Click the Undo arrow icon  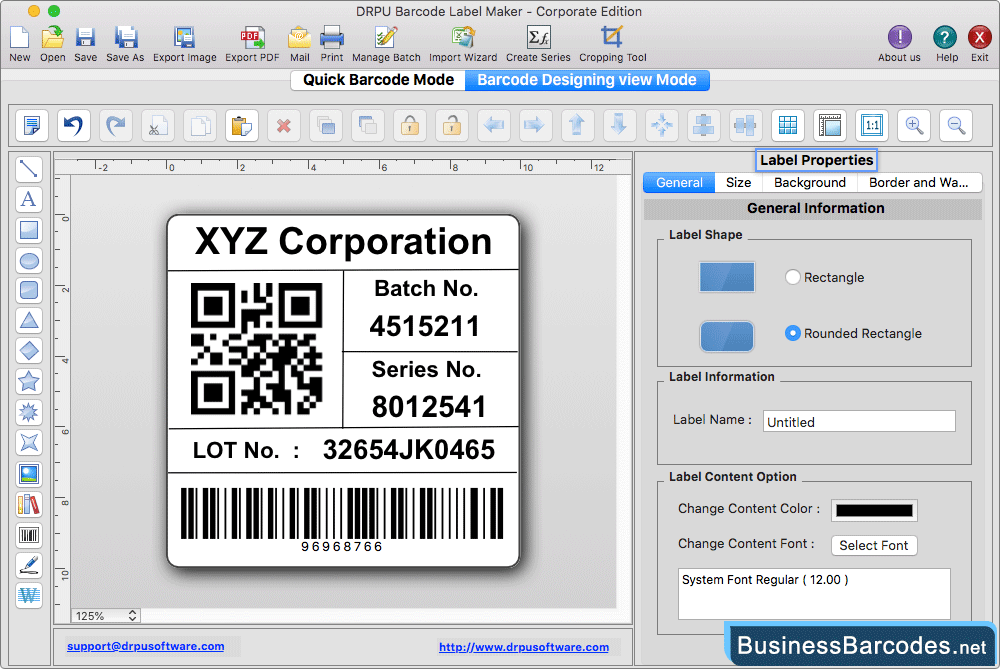(x=73, y=125)
